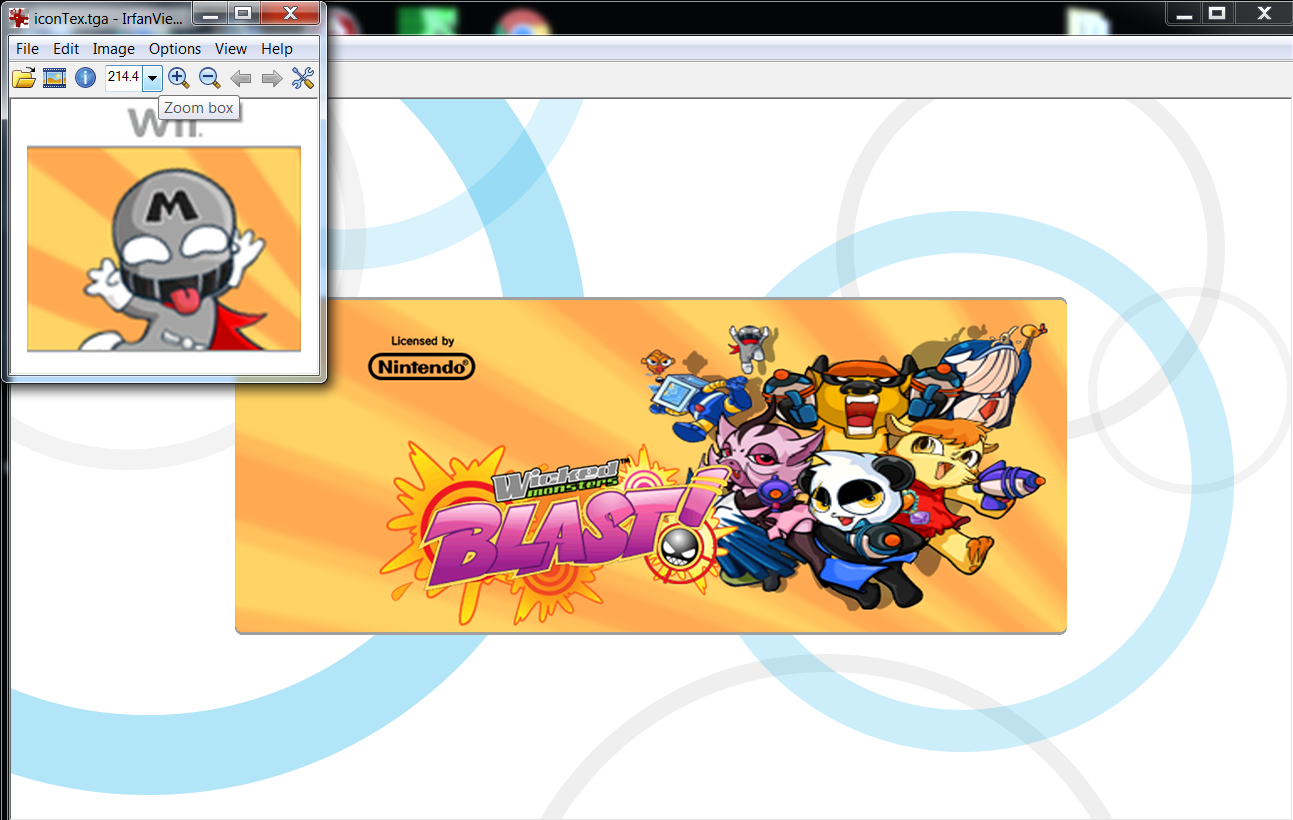Image resolution: width=1293 pixels, height=820 pixels.
Task: Minimize the IrfanView window
Action: [x=209, y=14]
